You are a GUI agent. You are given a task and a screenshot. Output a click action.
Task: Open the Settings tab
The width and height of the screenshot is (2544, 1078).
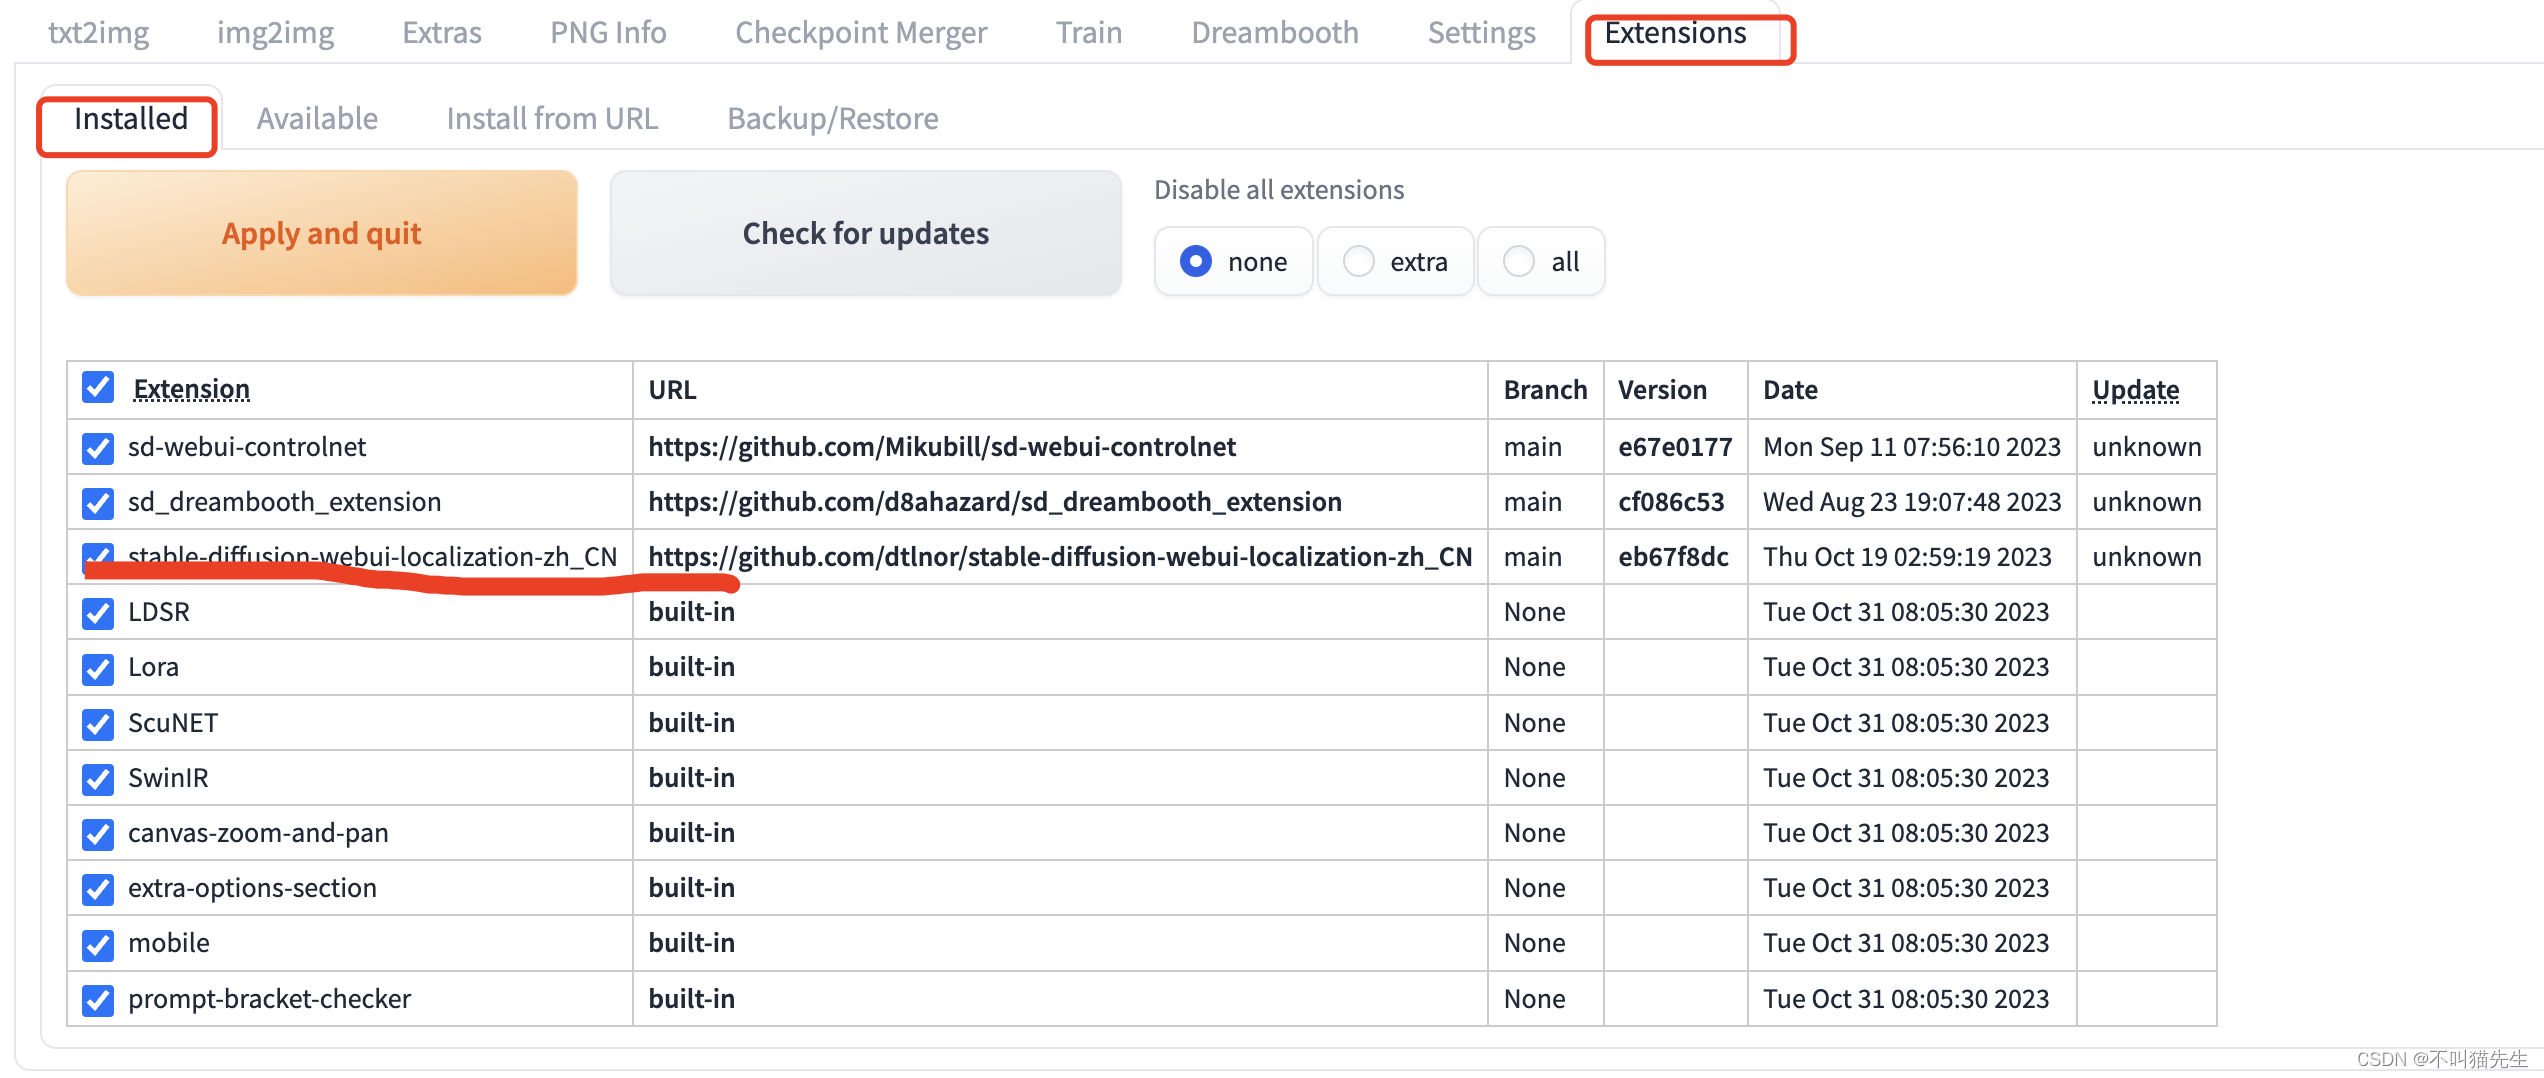[x=1481, y=33]
